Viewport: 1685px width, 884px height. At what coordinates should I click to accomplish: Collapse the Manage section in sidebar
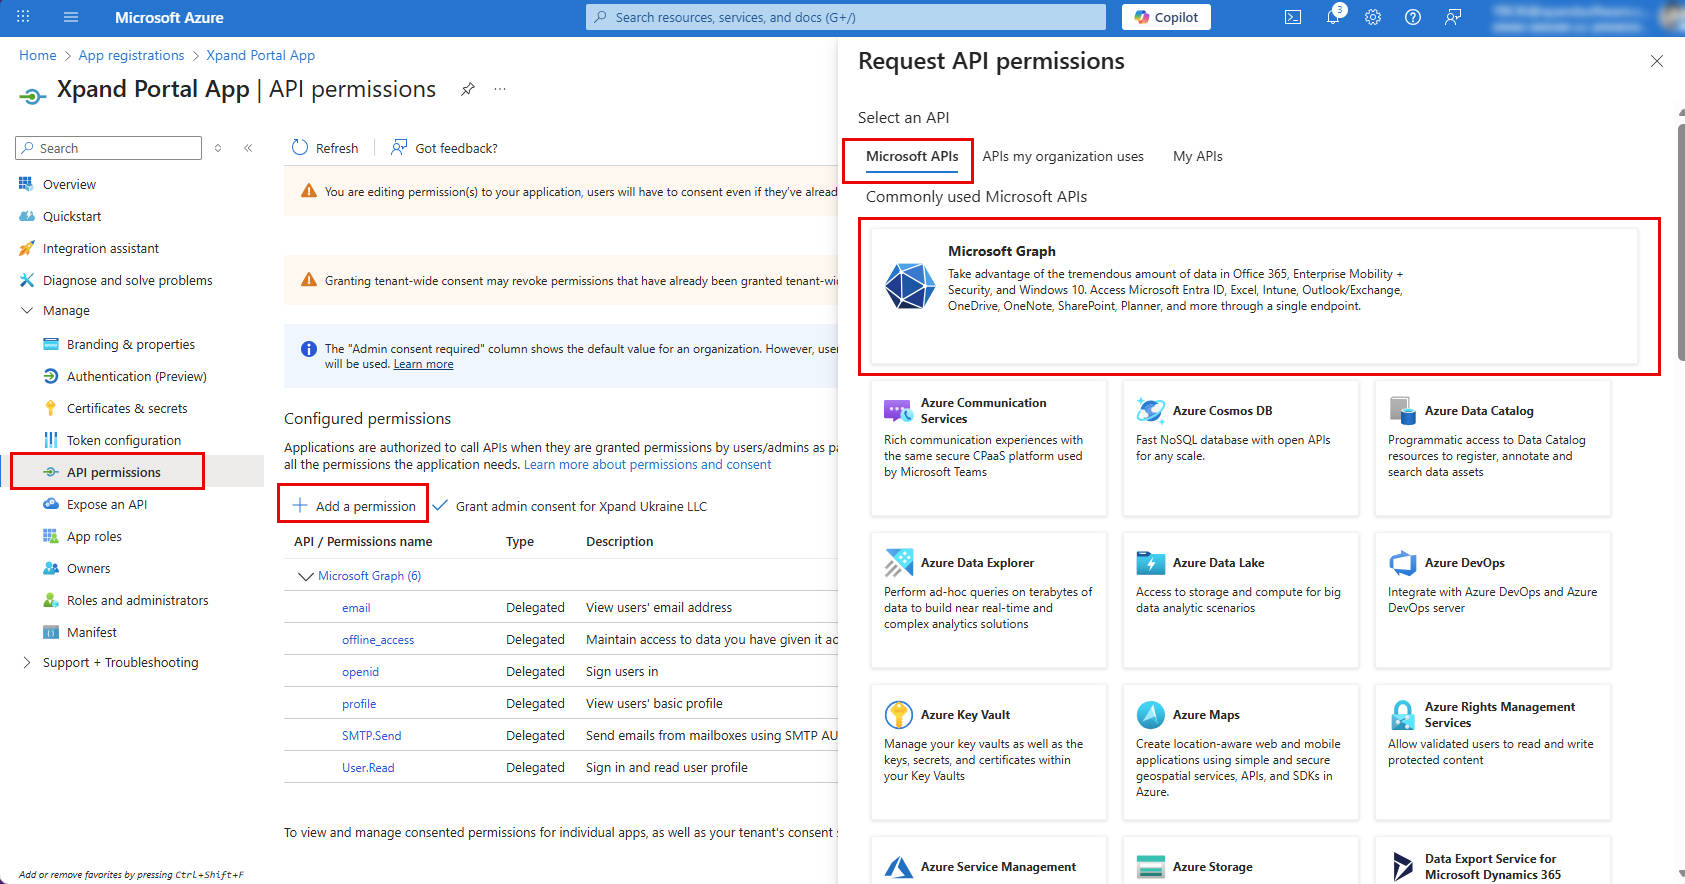tap(27, 311)
